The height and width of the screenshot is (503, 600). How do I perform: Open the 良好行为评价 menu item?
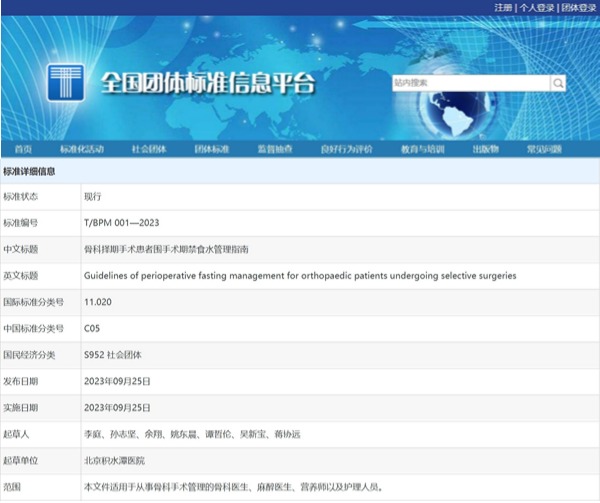346,149
